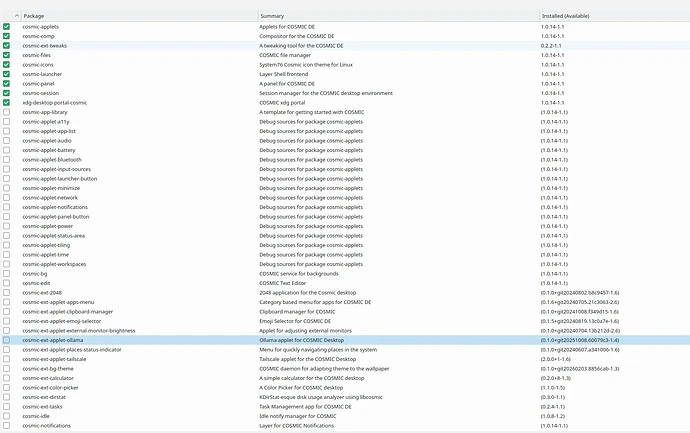
Task: Toggle the sort arrow in the header
Action: [17, 16]
